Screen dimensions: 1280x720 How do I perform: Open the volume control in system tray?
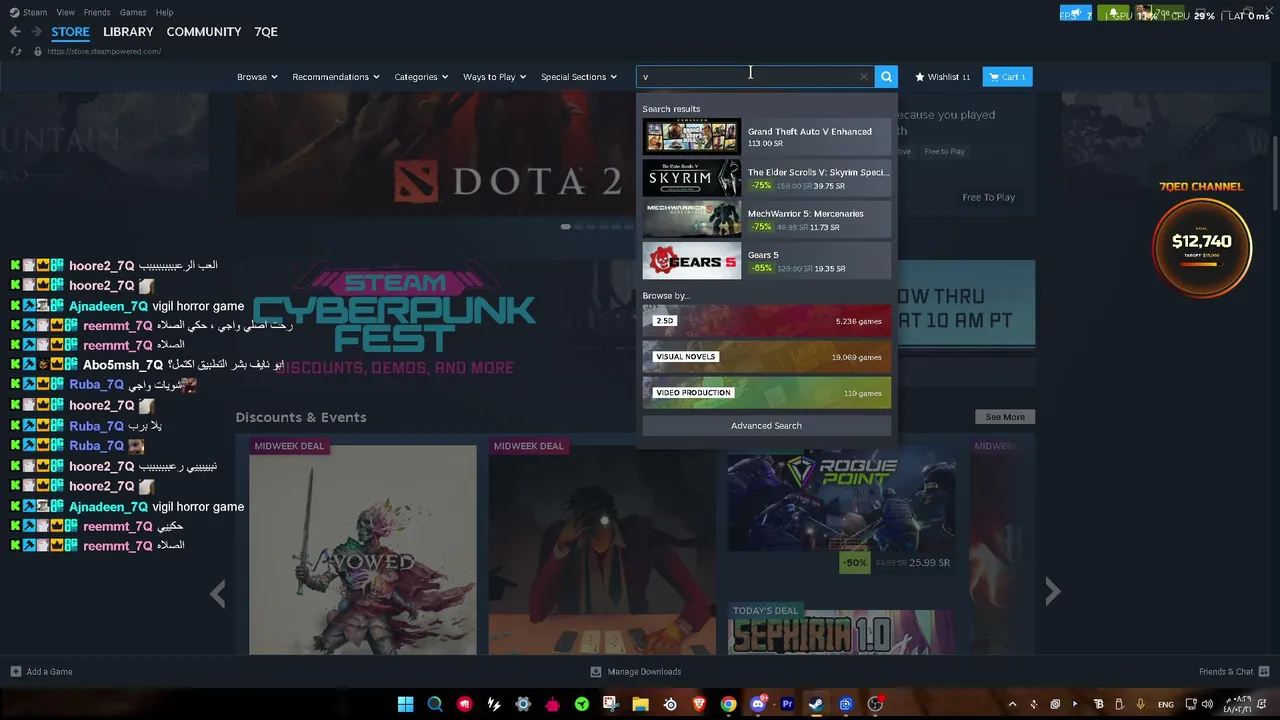point(1207,704)
